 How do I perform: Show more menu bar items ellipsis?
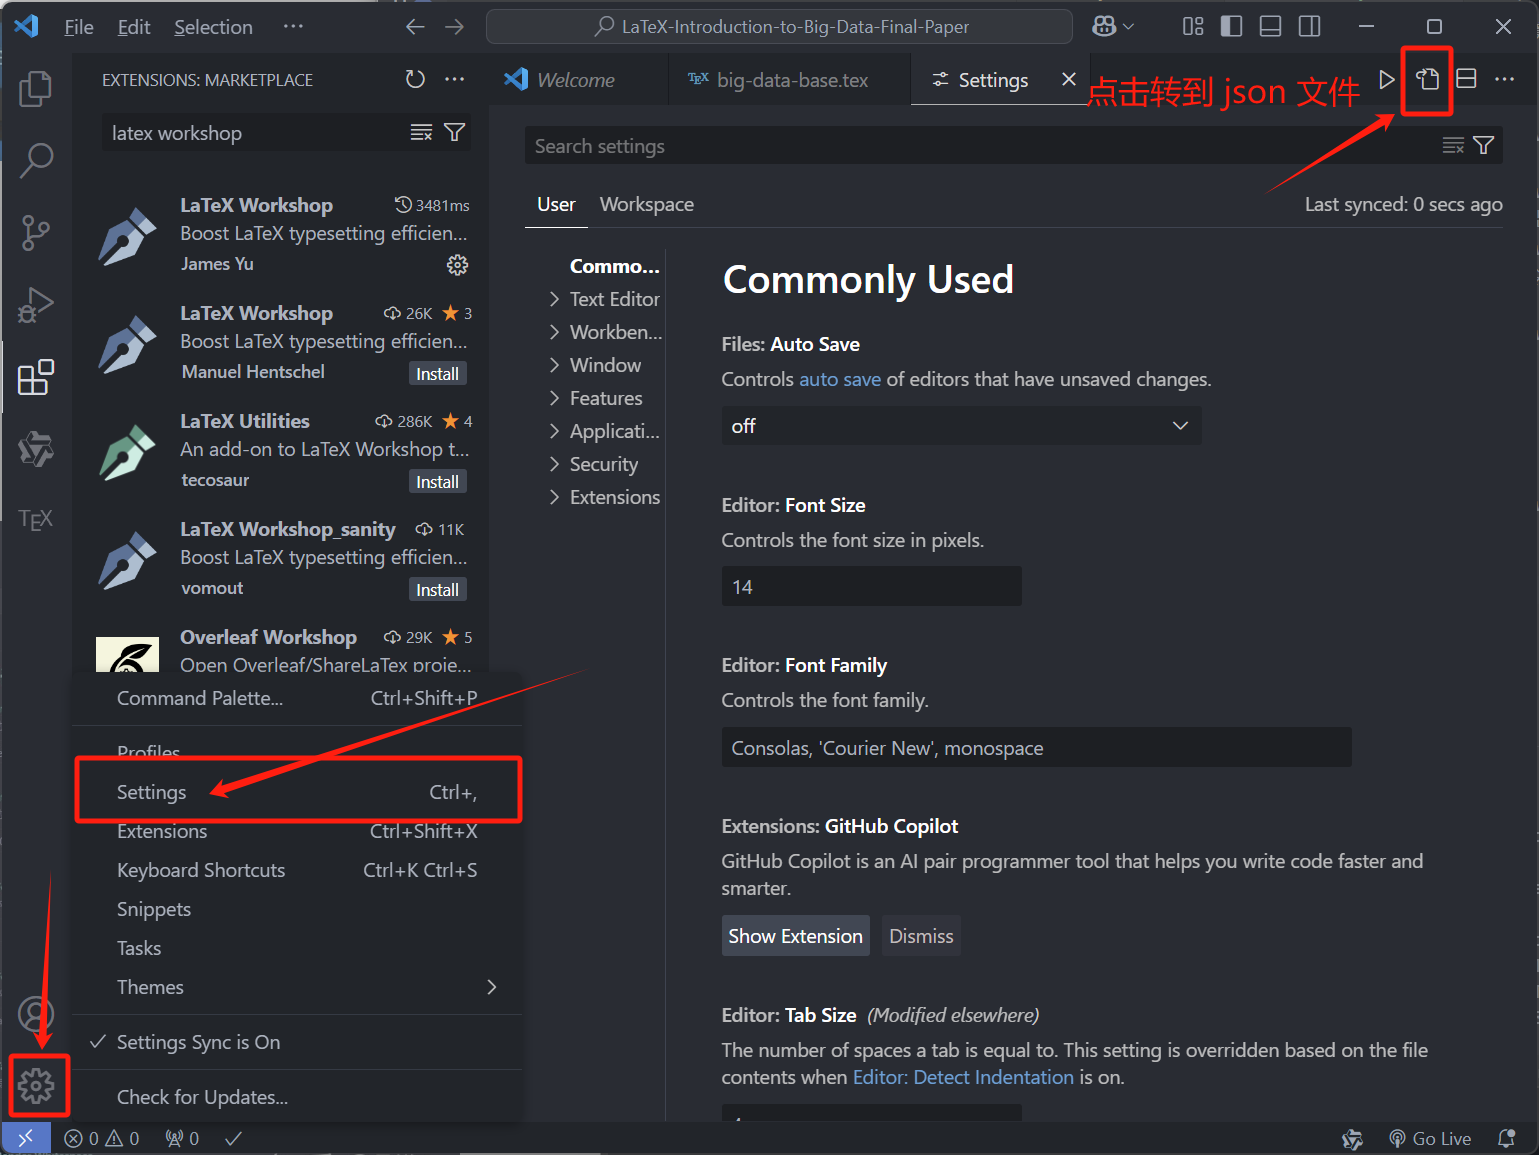293,27
